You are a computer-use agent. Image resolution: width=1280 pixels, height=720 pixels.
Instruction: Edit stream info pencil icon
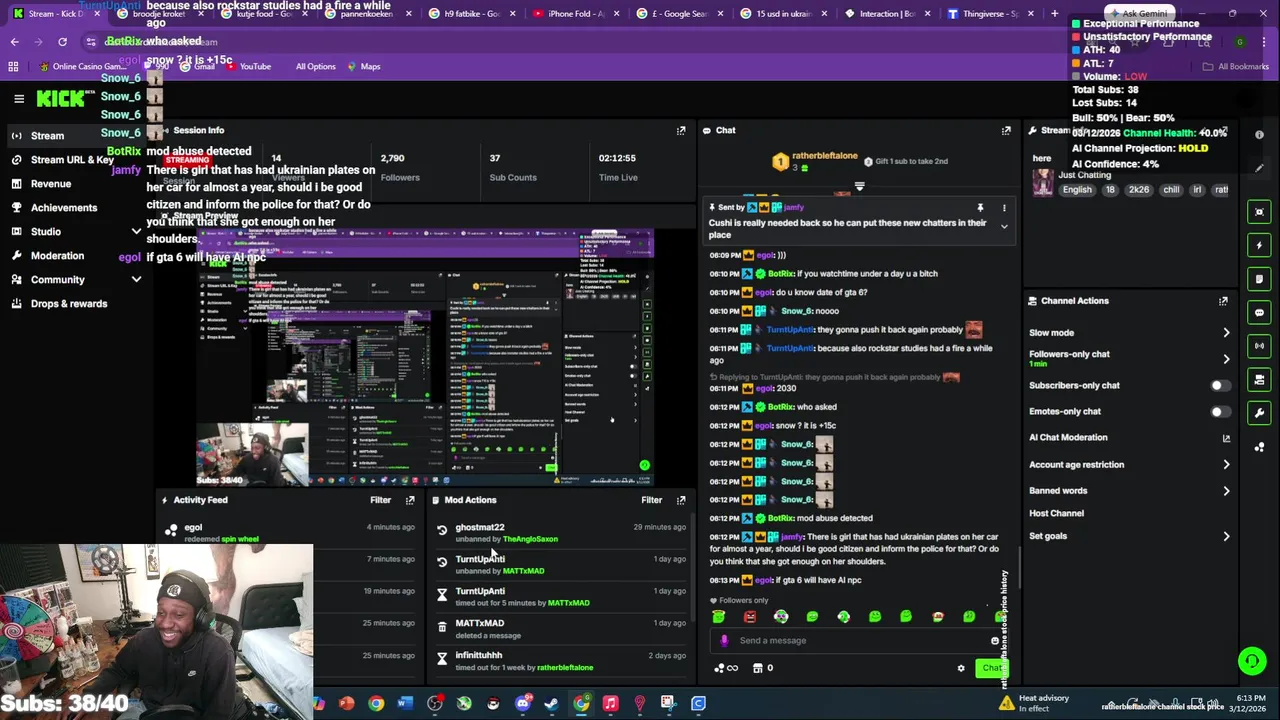coord(1259,168)
